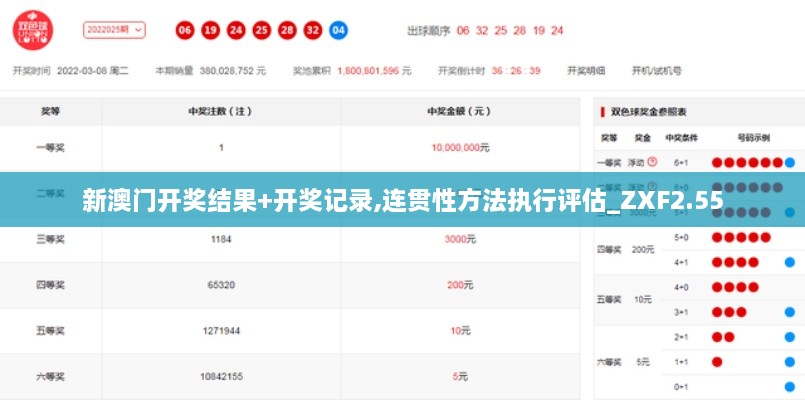
Task: Click the 双色球 Union Lotto logo
Action: click(x=33, y=30)
